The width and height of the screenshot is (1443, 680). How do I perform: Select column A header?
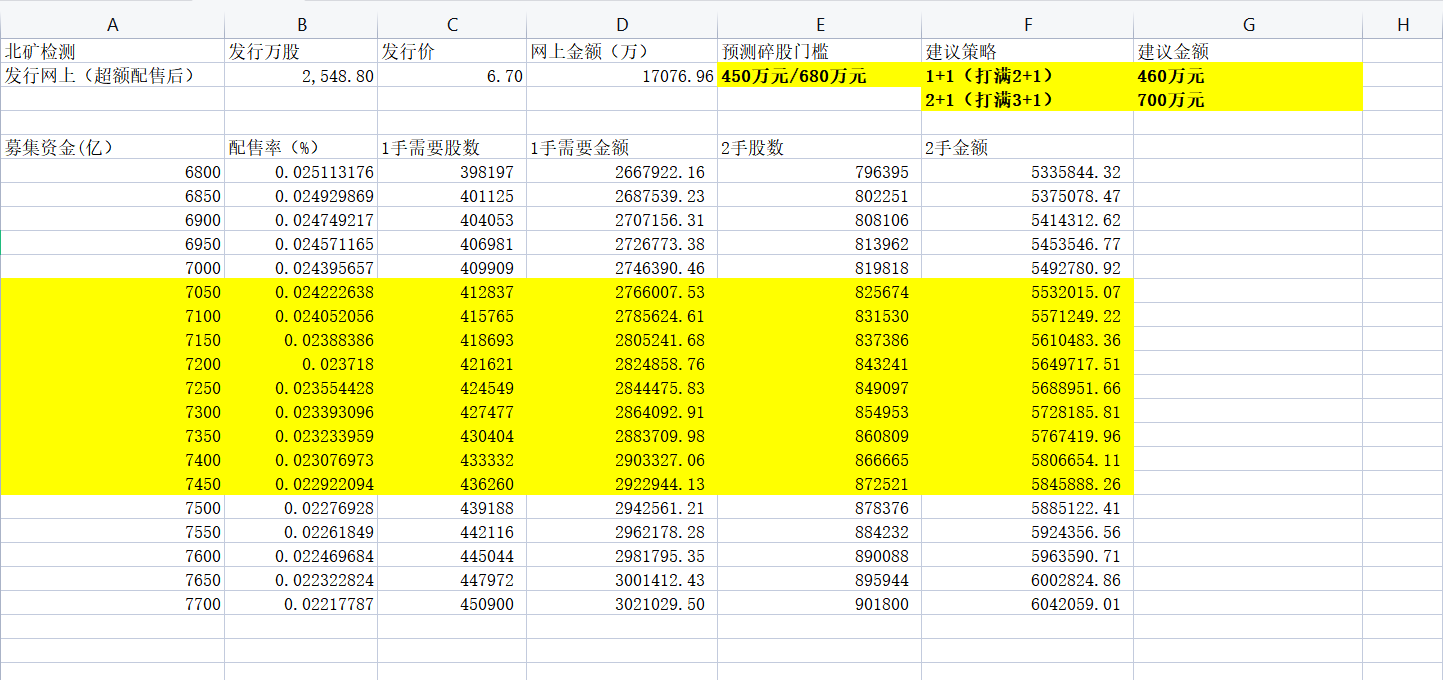click(112, 25)
